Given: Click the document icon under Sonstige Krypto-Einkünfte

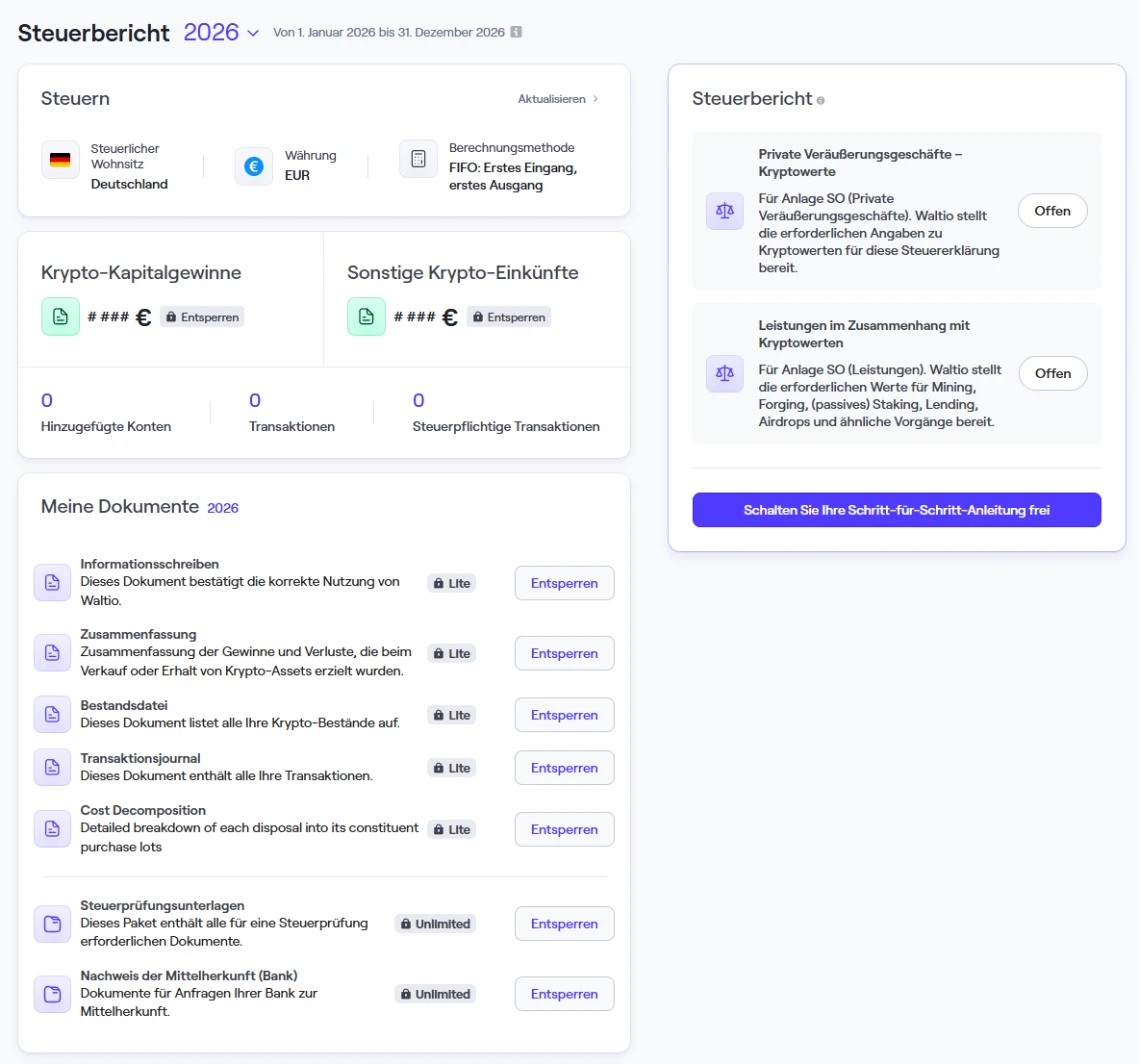Looking at the screenshot, I should (366, 317).
